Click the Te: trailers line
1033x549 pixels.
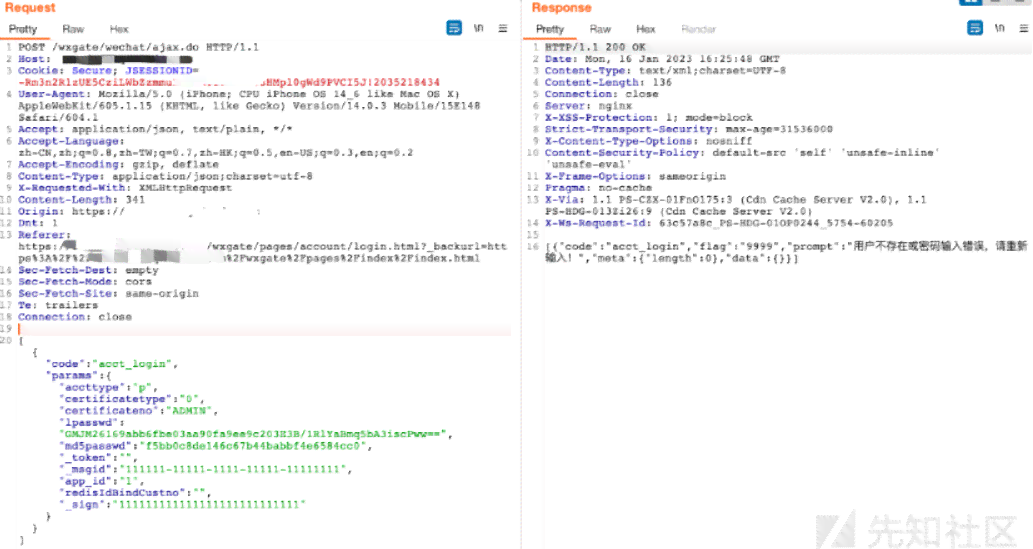58,306
